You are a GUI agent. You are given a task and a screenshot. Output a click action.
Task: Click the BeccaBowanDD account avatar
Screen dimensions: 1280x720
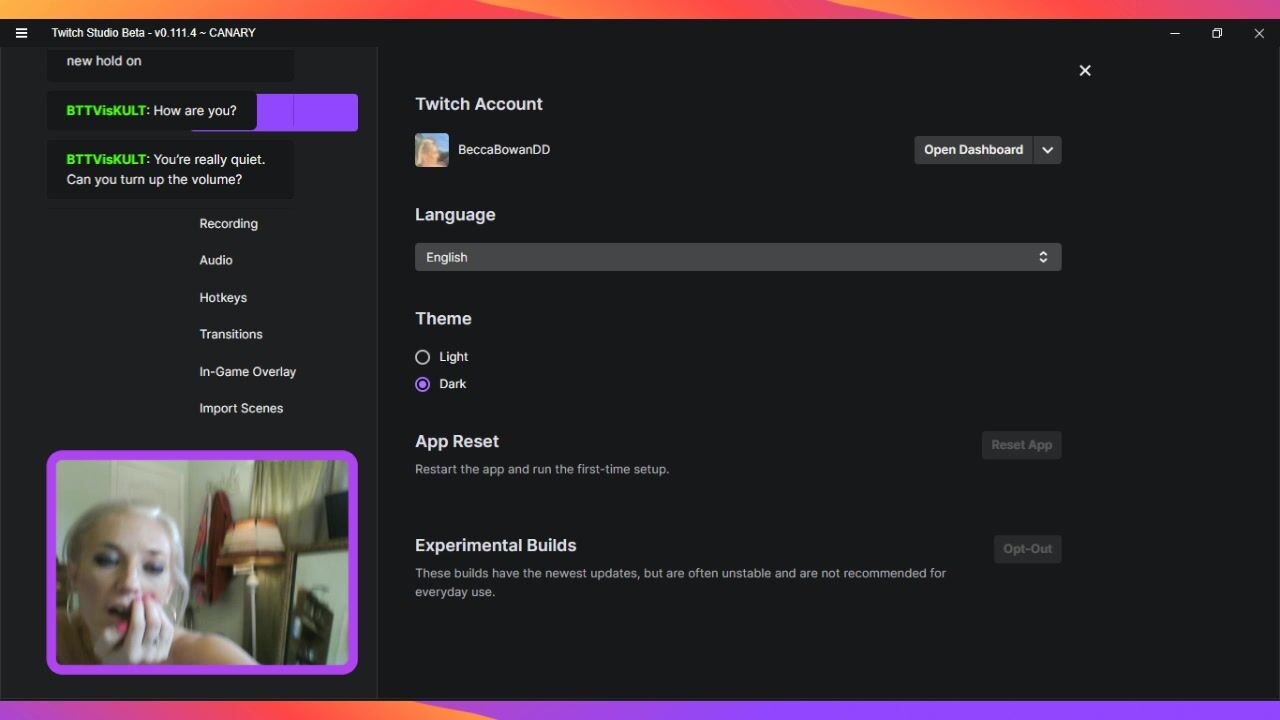[x=432, y=150]
